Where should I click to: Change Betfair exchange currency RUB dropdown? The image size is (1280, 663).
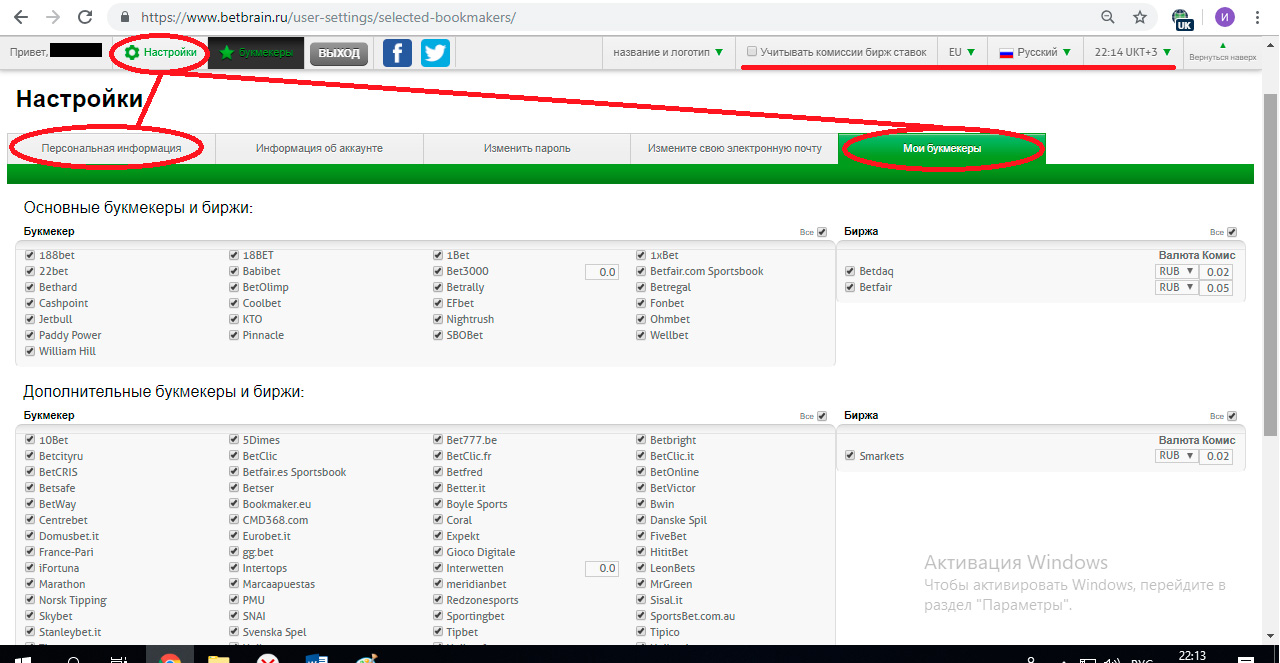[1177, 287]
